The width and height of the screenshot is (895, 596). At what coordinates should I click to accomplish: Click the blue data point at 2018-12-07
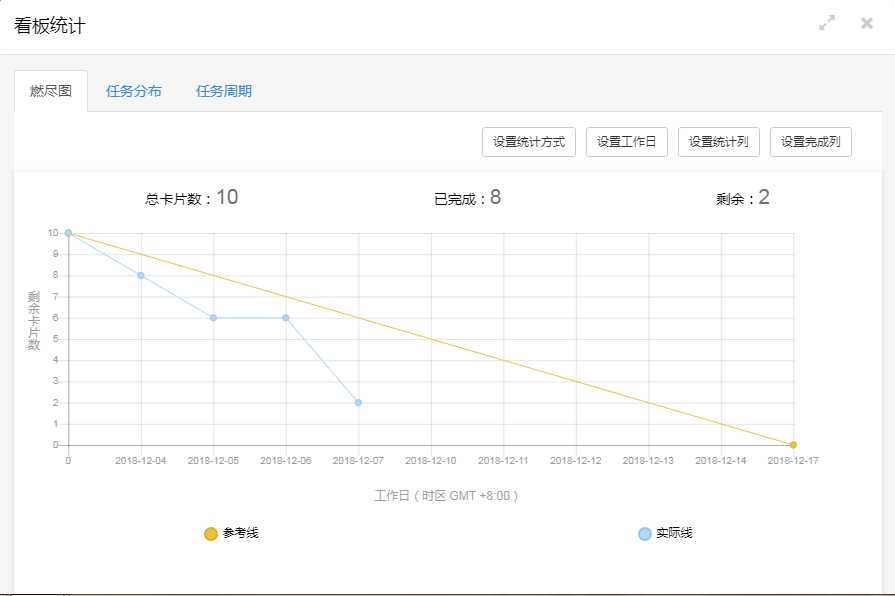[357, 402]
